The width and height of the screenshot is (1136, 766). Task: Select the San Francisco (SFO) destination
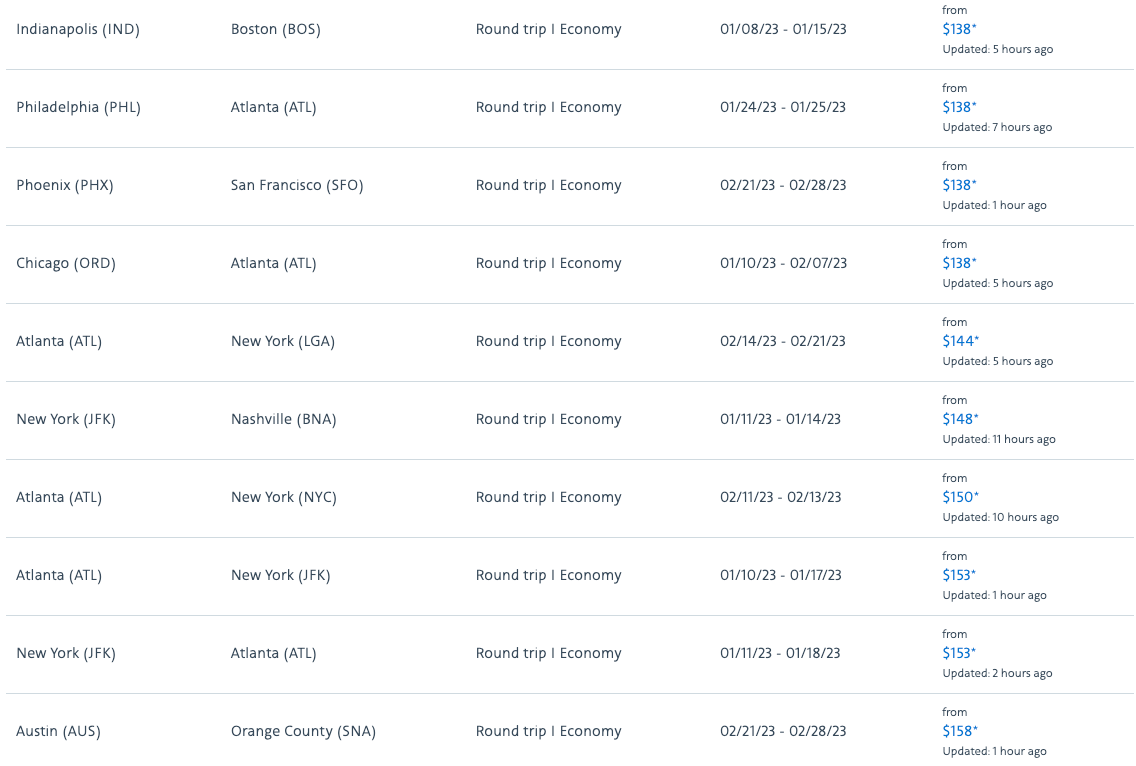tap(297, 185)
